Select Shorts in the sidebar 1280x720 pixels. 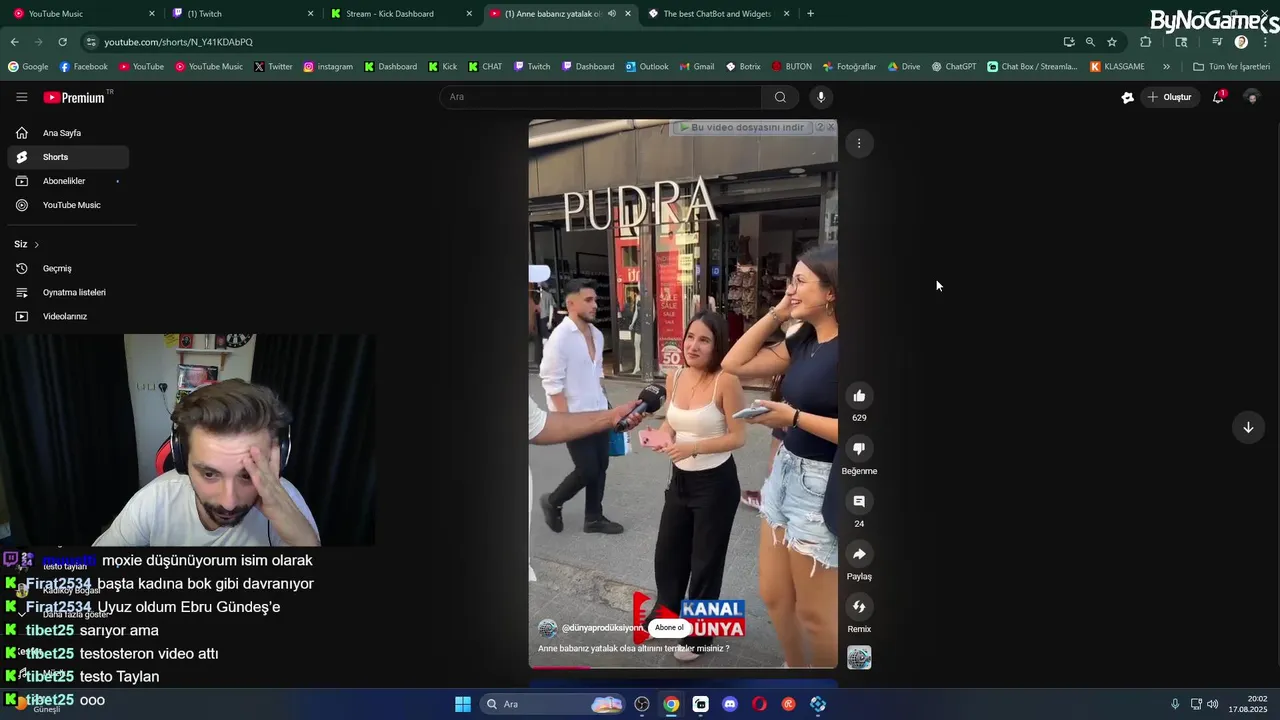pyautogui.click(x=68, y=157)
